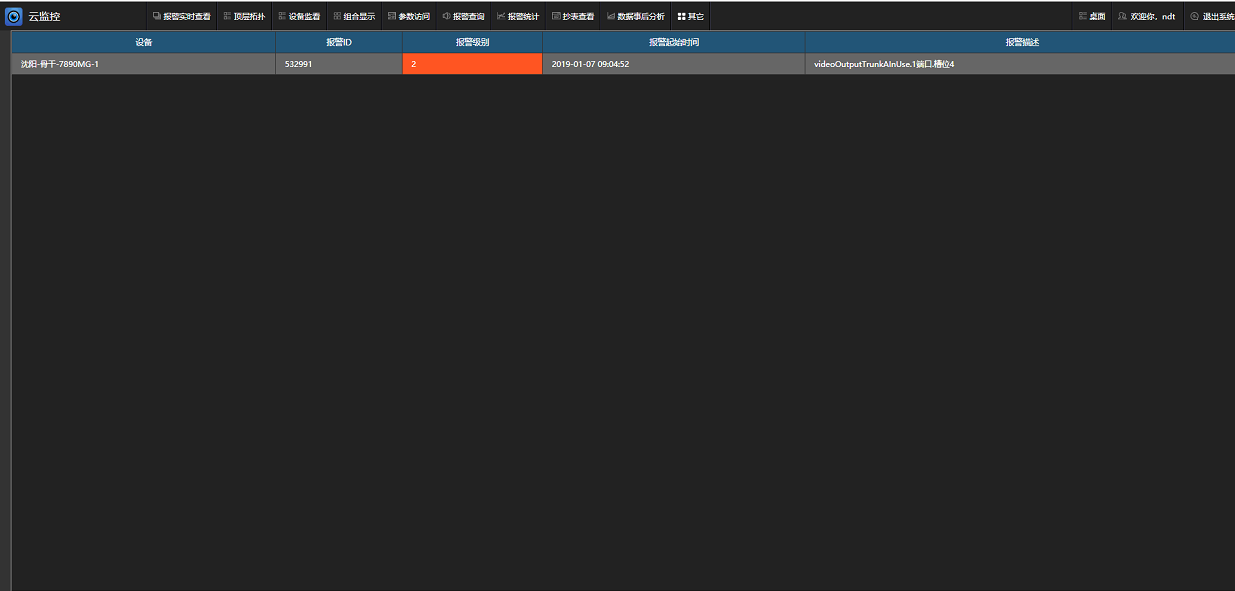Click the 报警统计 chart icon

(501, 16)
